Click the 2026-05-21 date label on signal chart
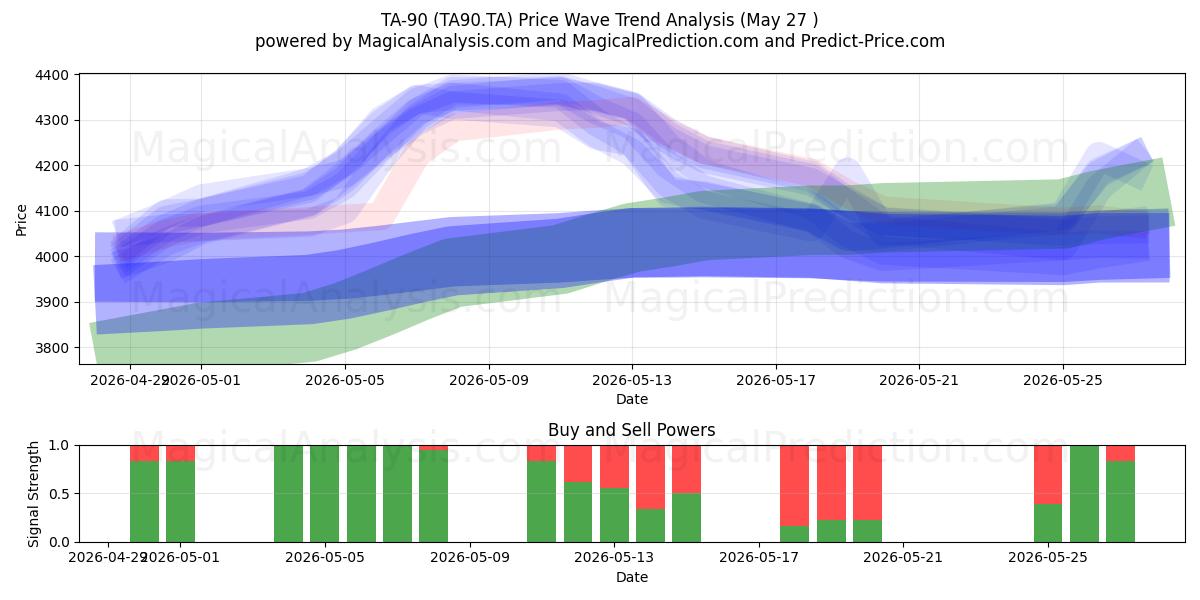The height and width of the screenshot is (600, 1200). (904, 558)
